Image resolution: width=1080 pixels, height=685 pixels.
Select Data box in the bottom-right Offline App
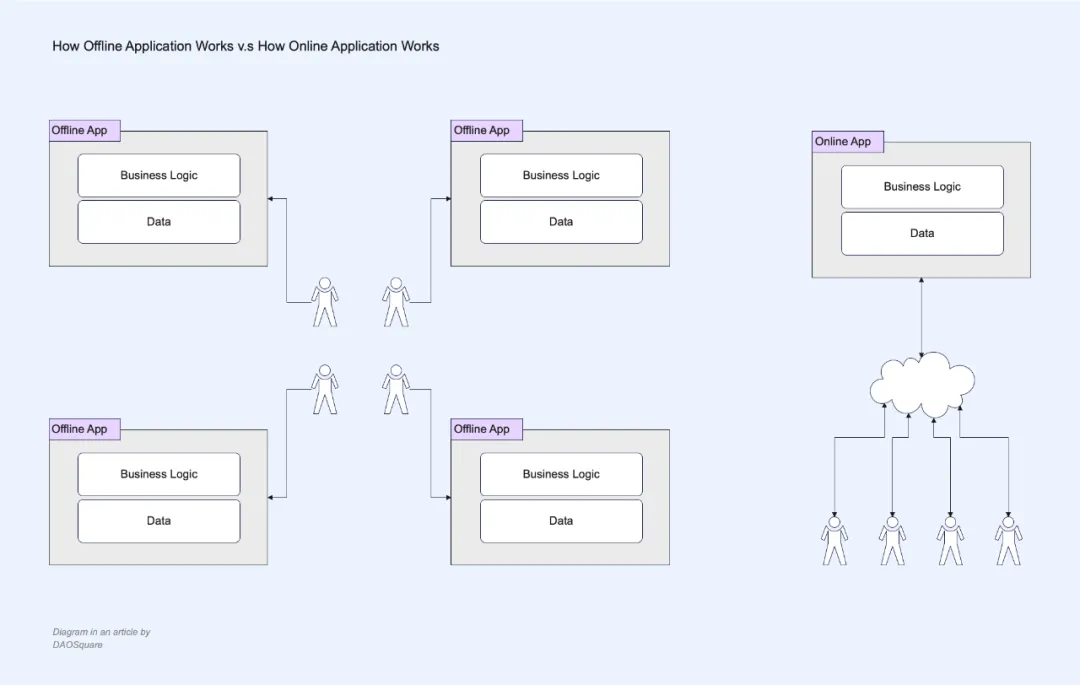(561, 521)
